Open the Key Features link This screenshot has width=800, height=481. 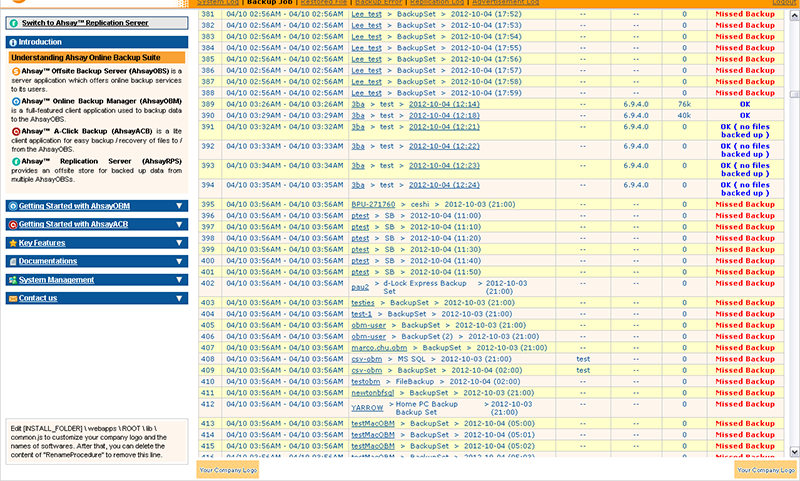click(x=42, y=243)
